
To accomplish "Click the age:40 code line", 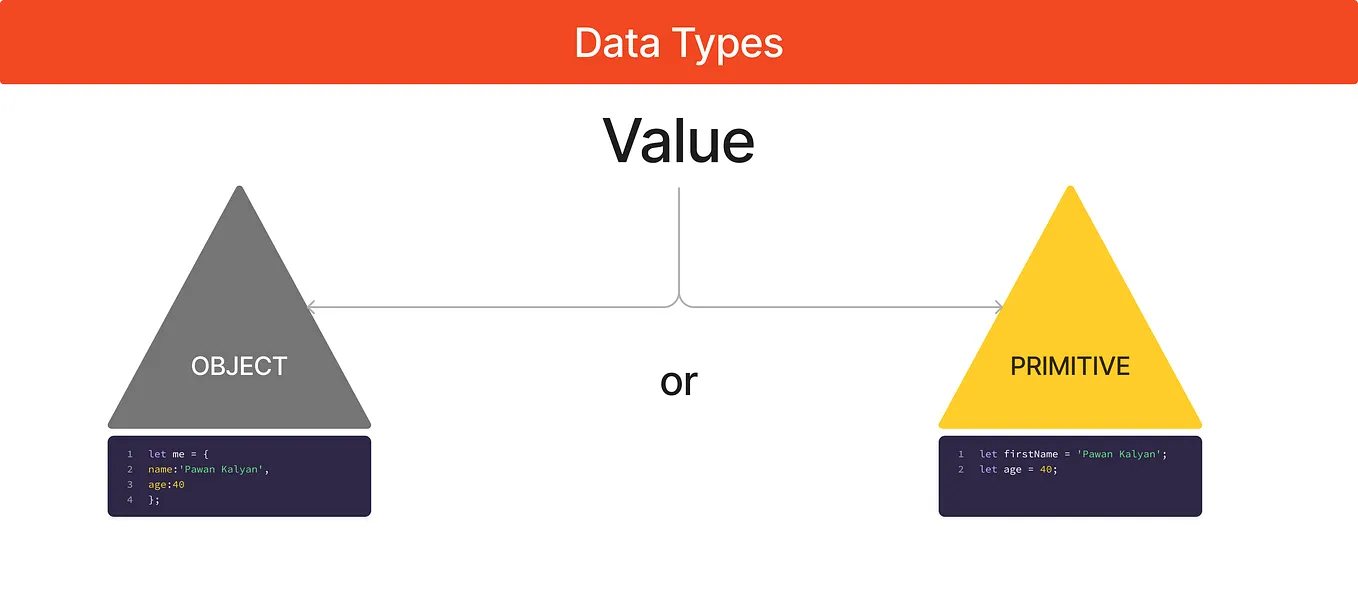I will pos(166,484).
